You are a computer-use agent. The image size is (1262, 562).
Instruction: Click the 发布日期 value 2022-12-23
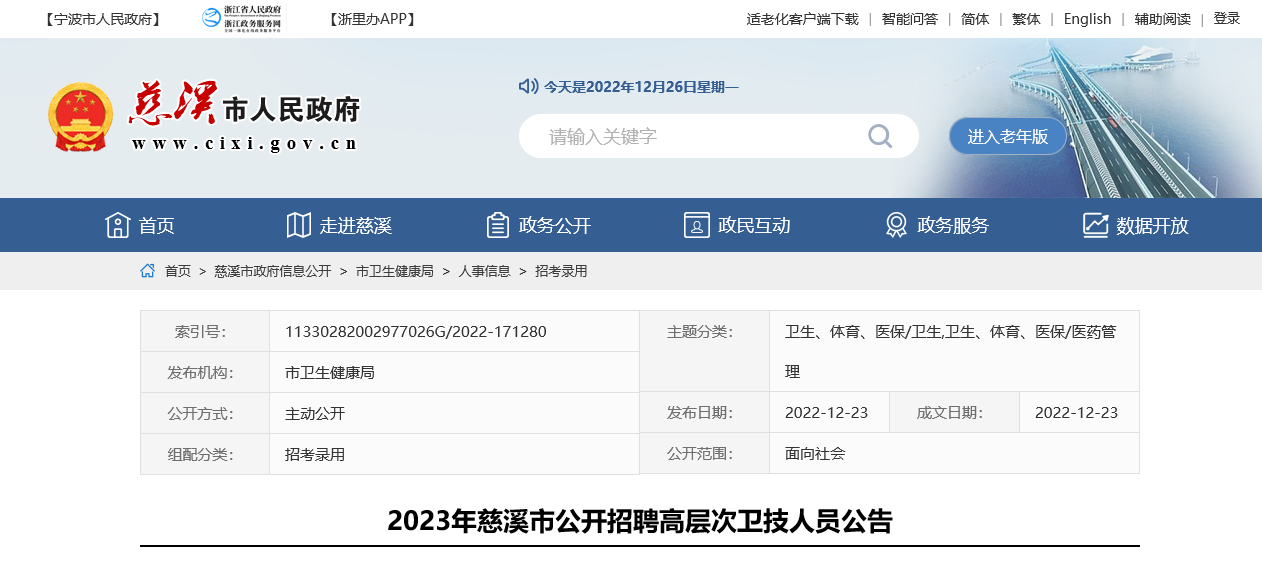[826, 412]
